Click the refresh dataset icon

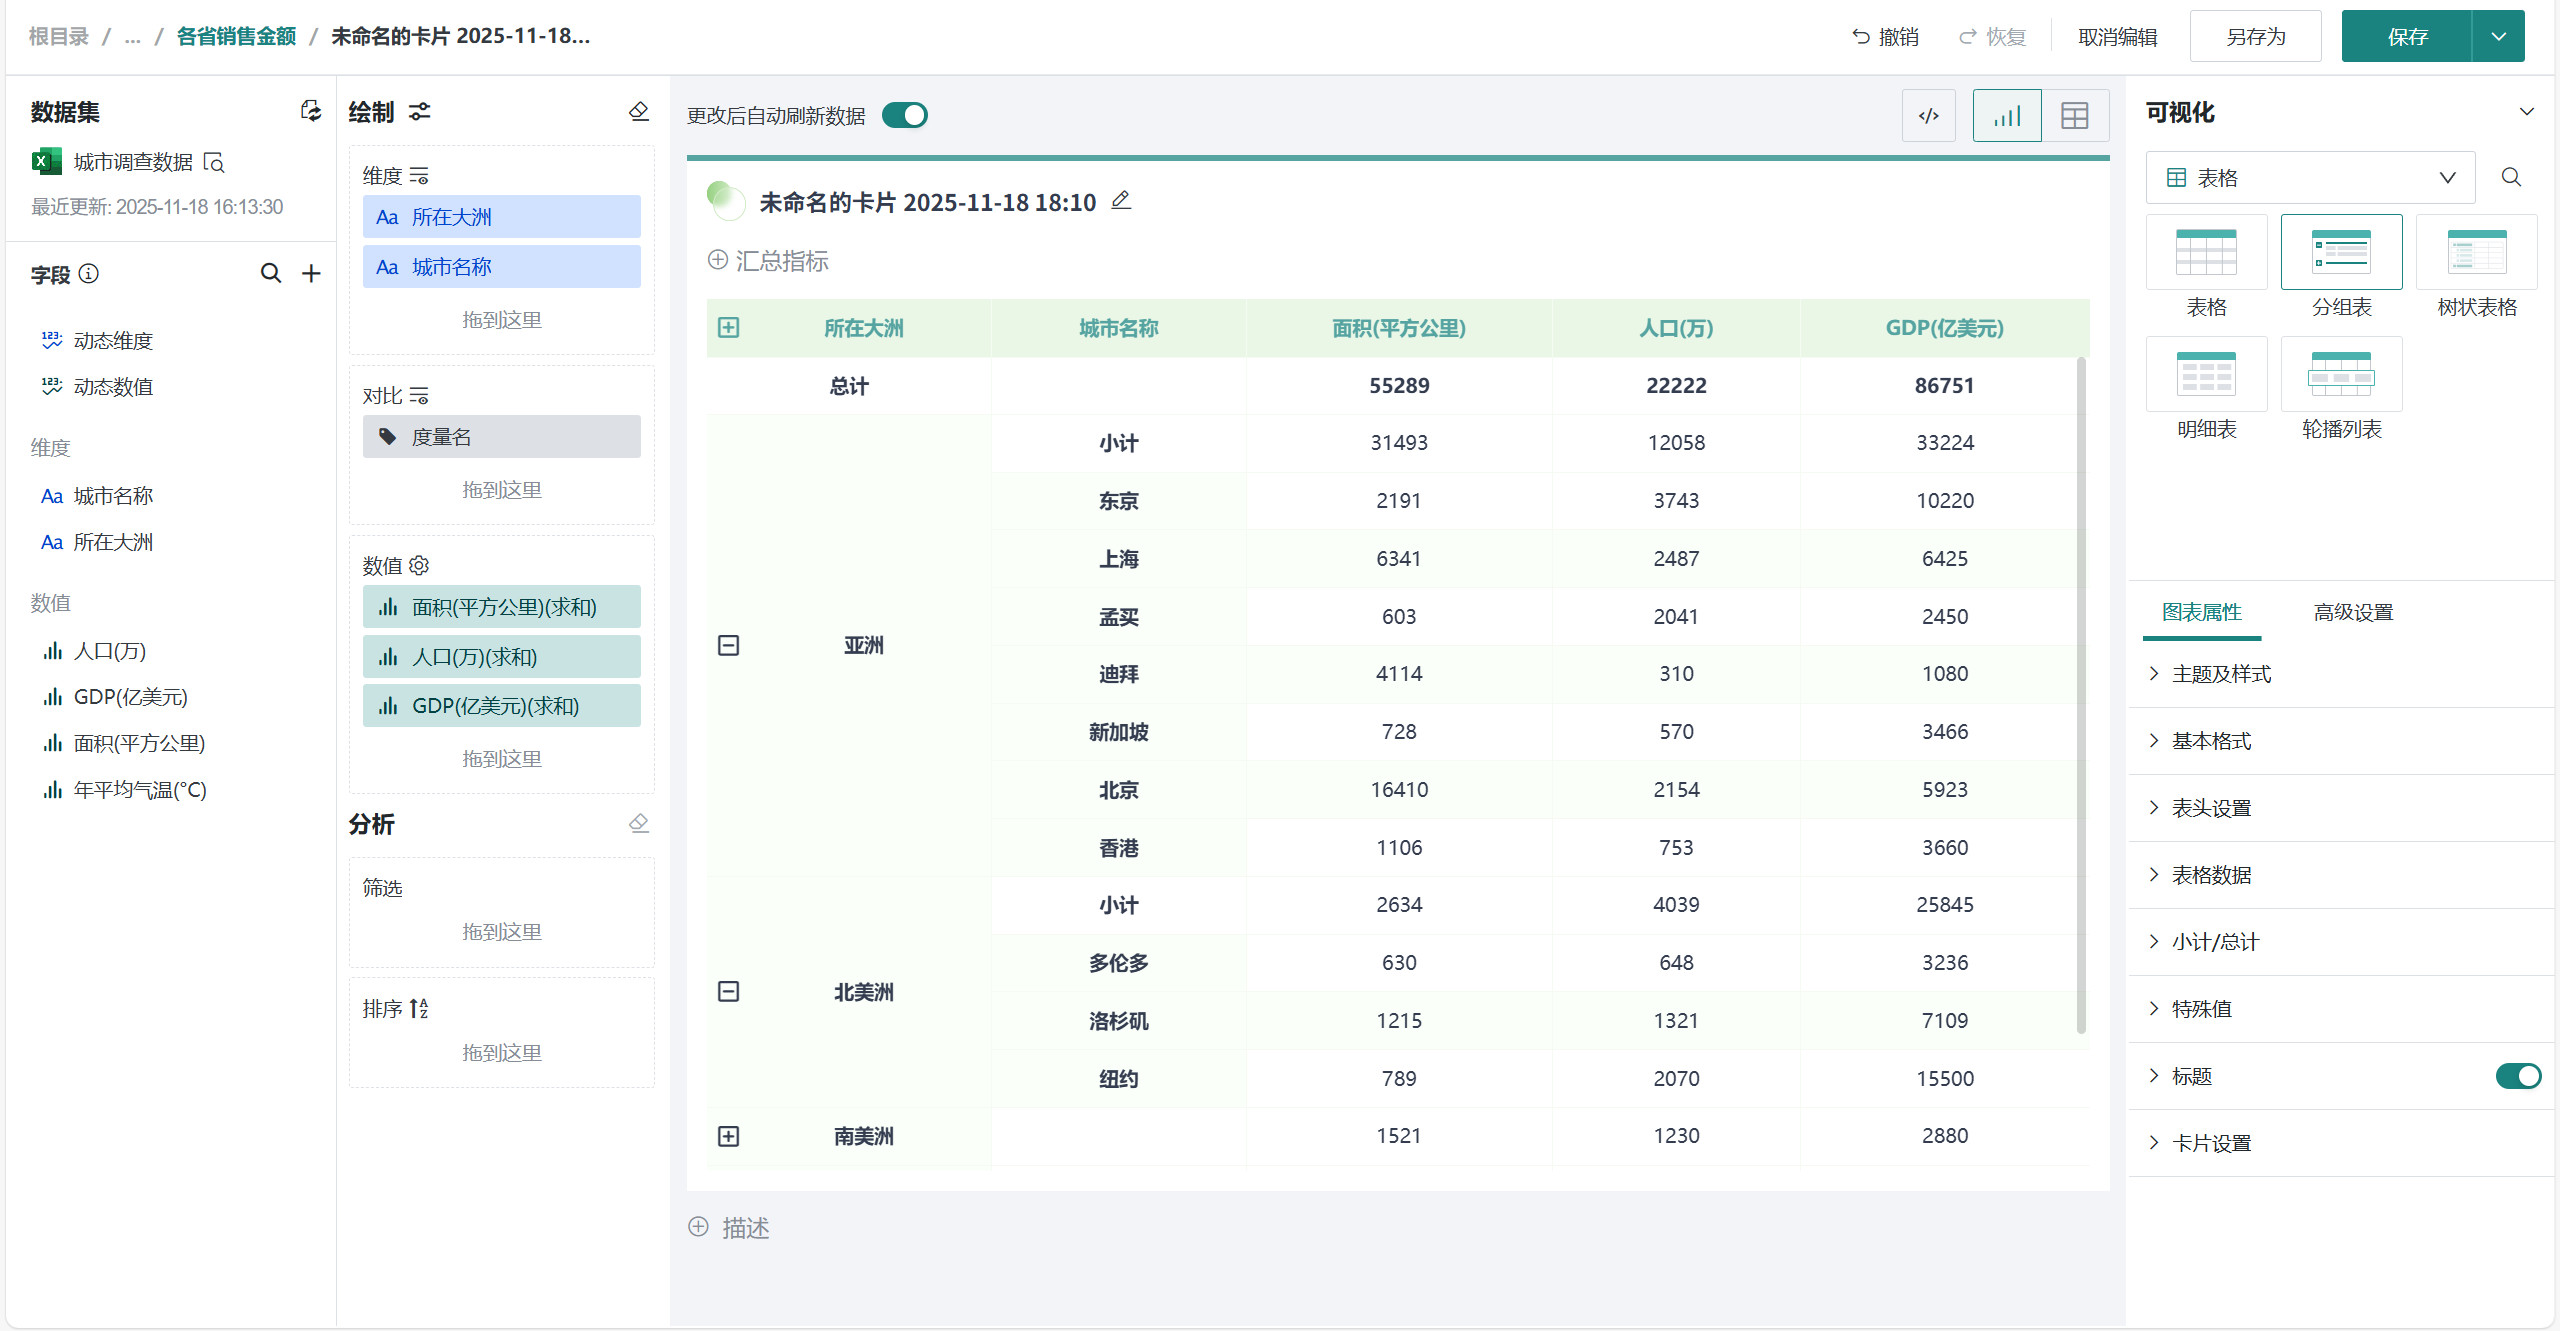(x=311, y=111)
